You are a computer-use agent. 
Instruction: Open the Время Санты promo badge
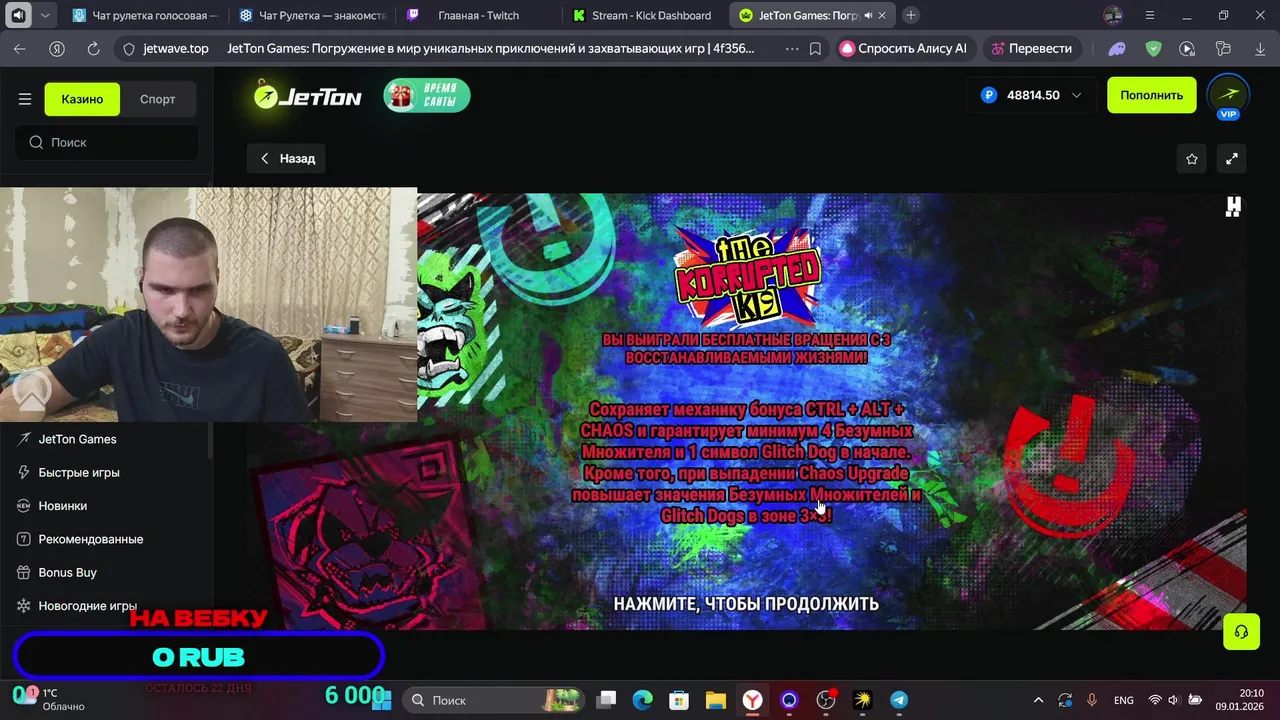(x=427, y=95)
